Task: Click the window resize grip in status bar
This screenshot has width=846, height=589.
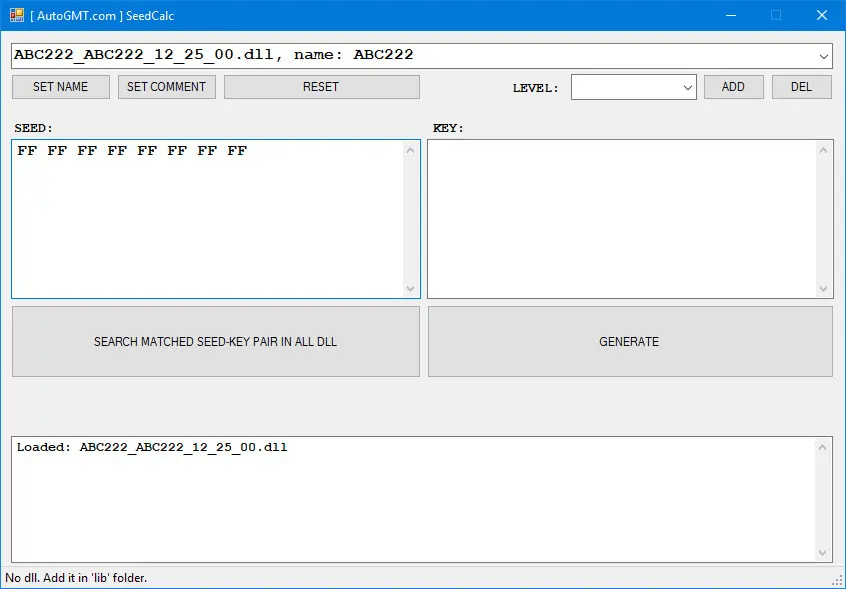Action: pos(838,581)
